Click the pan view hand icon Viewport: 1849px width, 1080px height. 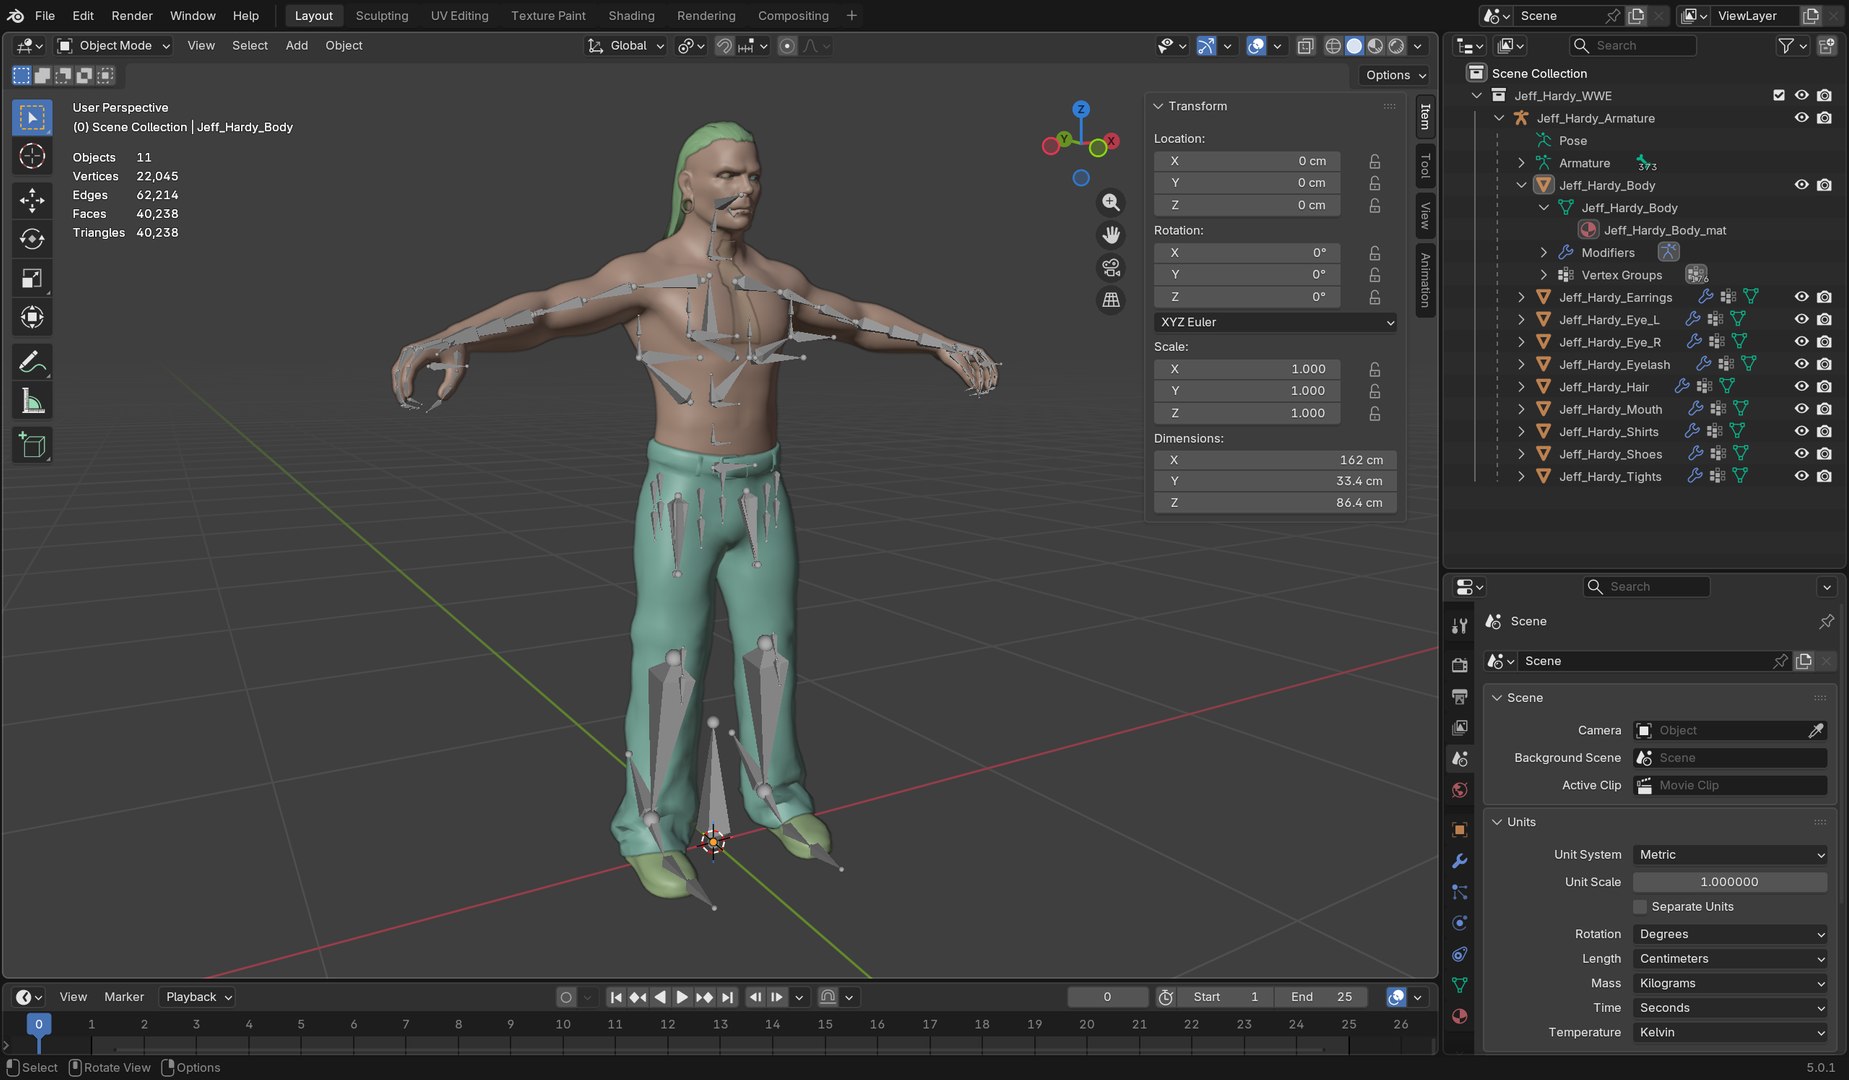[x=1111, y=235]
